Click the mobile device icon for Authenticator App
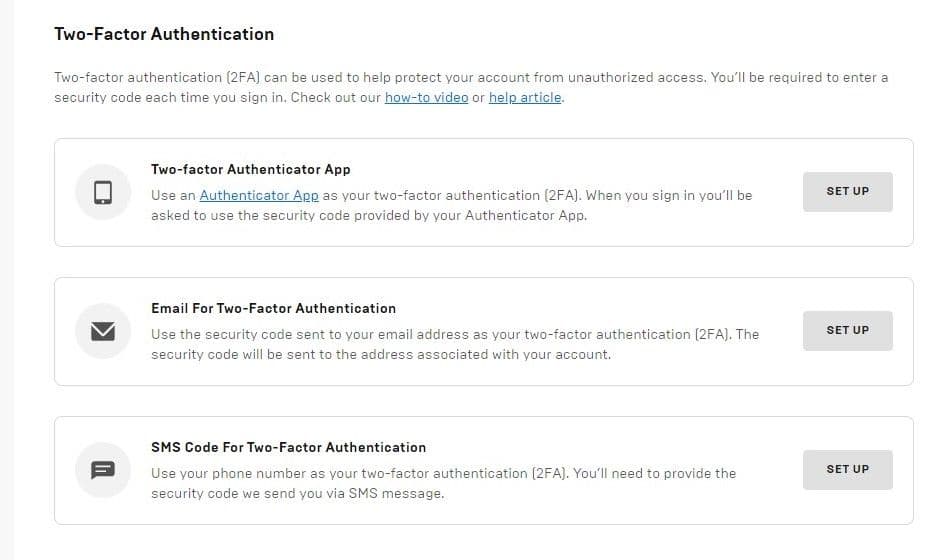The height and width of the screenshot is (560, 950). [103, 192]
